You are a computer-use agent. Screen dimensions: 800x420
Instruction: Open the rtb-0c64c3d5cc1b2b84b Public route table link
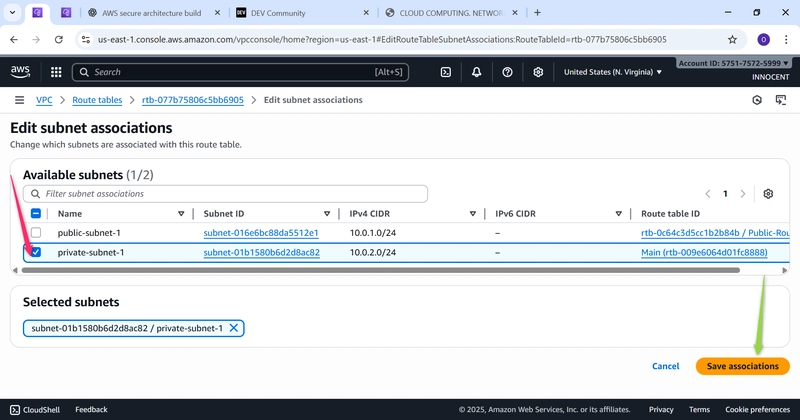click(x=715, y=233)
